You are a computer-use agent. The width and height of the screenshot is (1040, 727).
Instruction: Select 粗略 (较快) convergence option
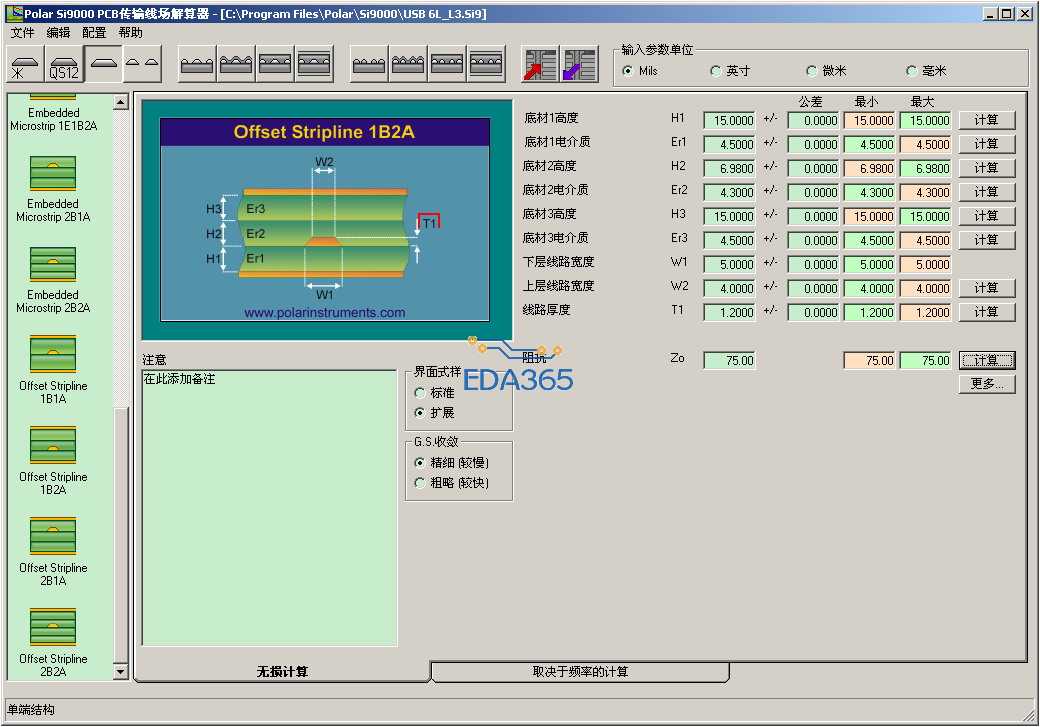point(419,483)
